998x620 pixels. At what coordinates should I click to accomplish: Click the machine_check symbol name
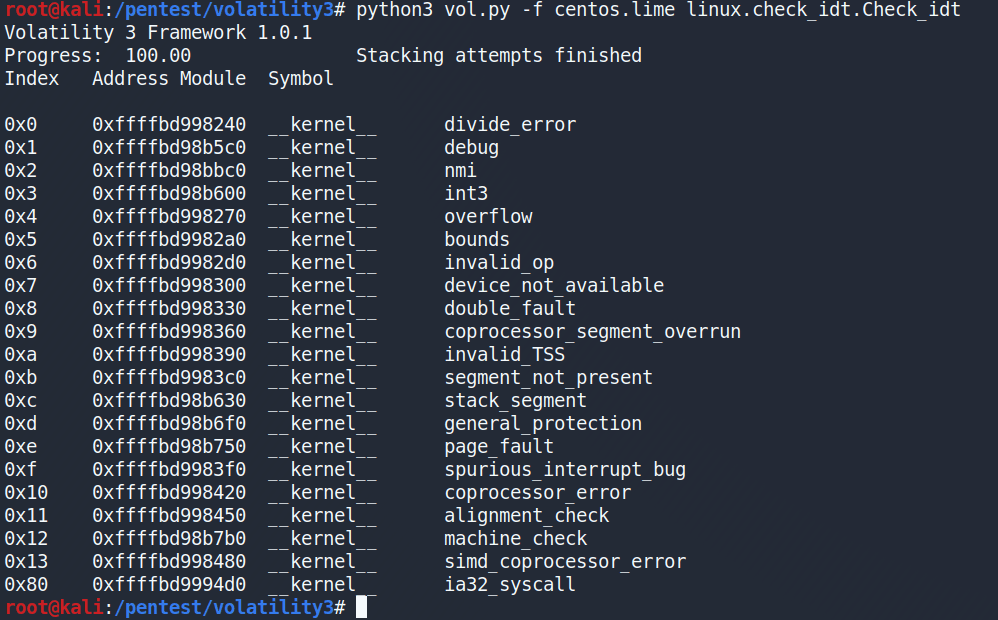(516, 539)
